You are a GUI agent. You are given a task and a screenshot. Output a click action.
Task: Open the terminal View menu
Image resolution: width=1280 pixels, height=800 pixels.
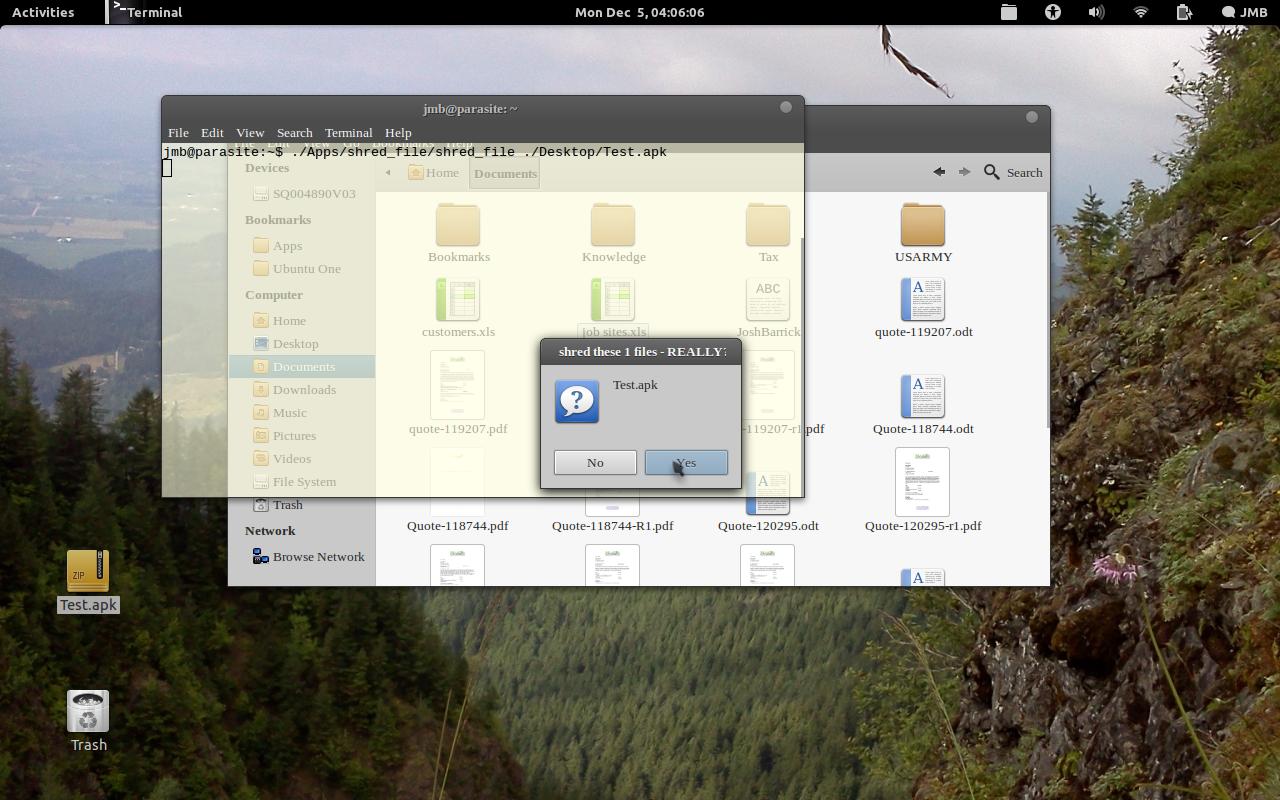250,132
